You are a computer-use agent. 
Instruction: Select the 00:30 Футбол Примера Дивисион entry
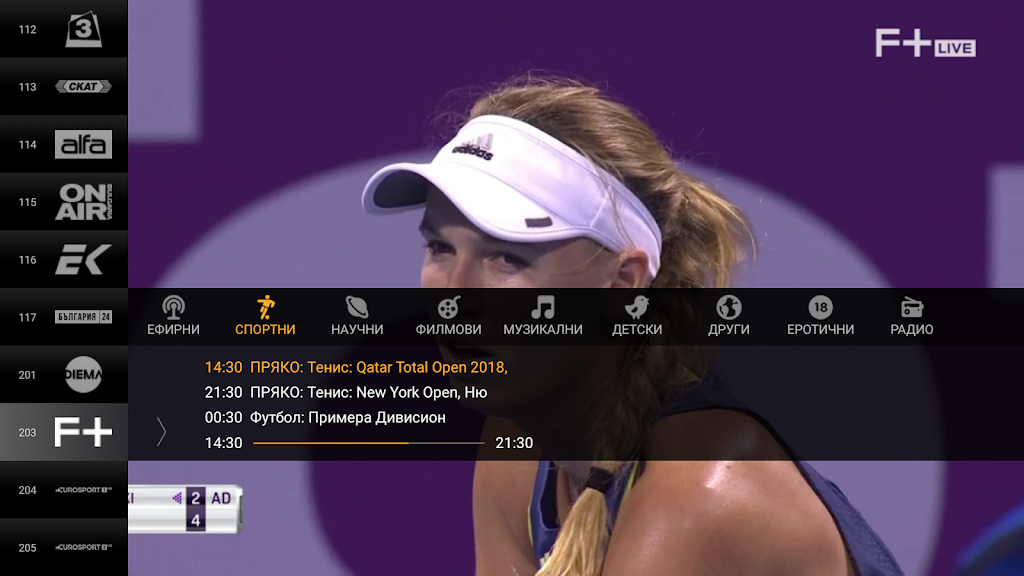[x=325, y=417]
